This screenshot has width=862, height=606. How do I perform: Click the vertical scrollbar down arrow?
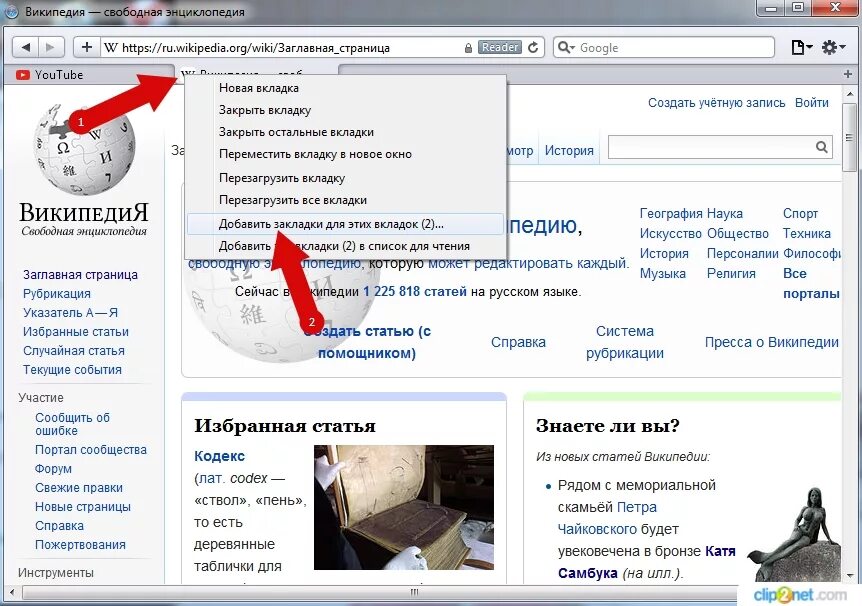849,576
